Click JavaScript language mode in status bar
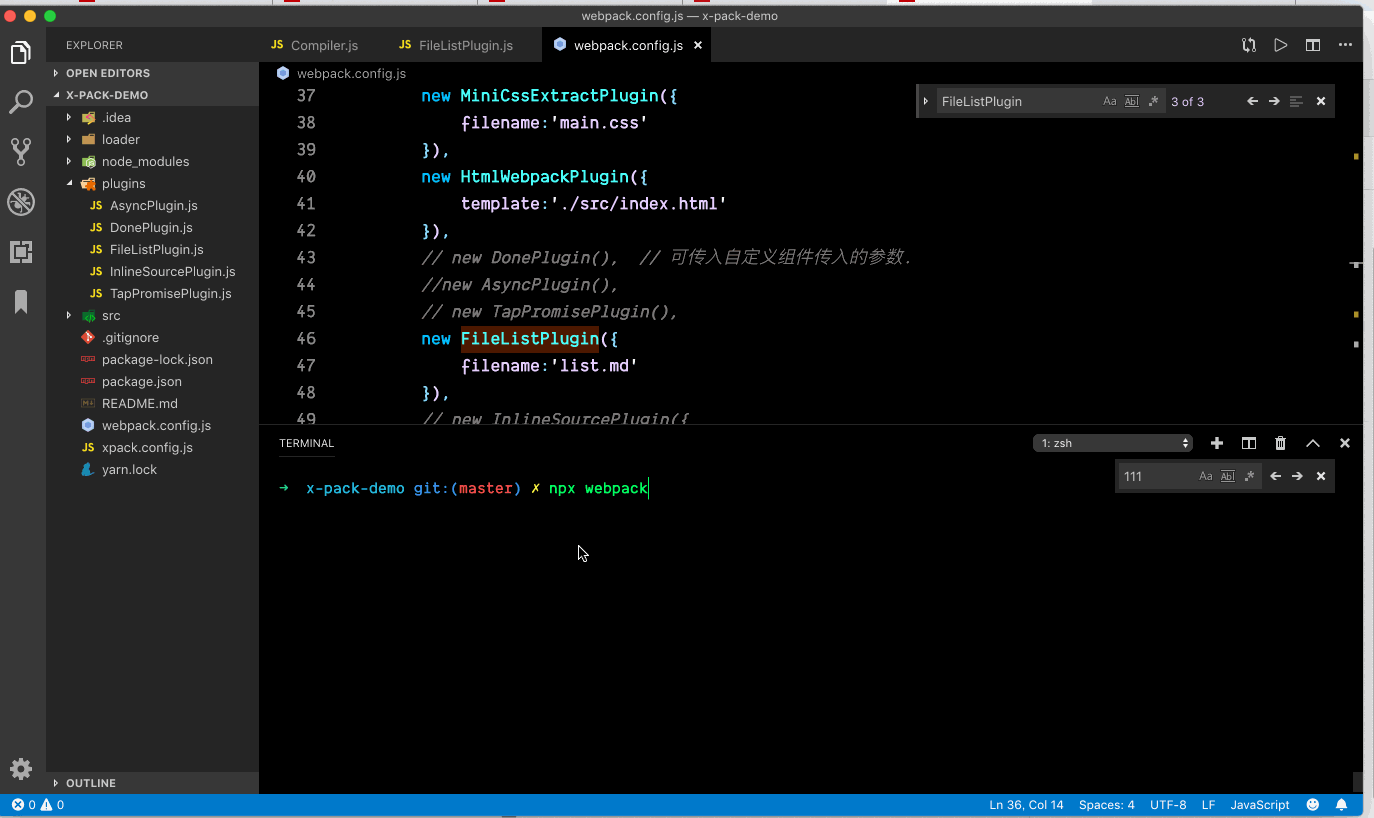 (x=1260, y=805)
